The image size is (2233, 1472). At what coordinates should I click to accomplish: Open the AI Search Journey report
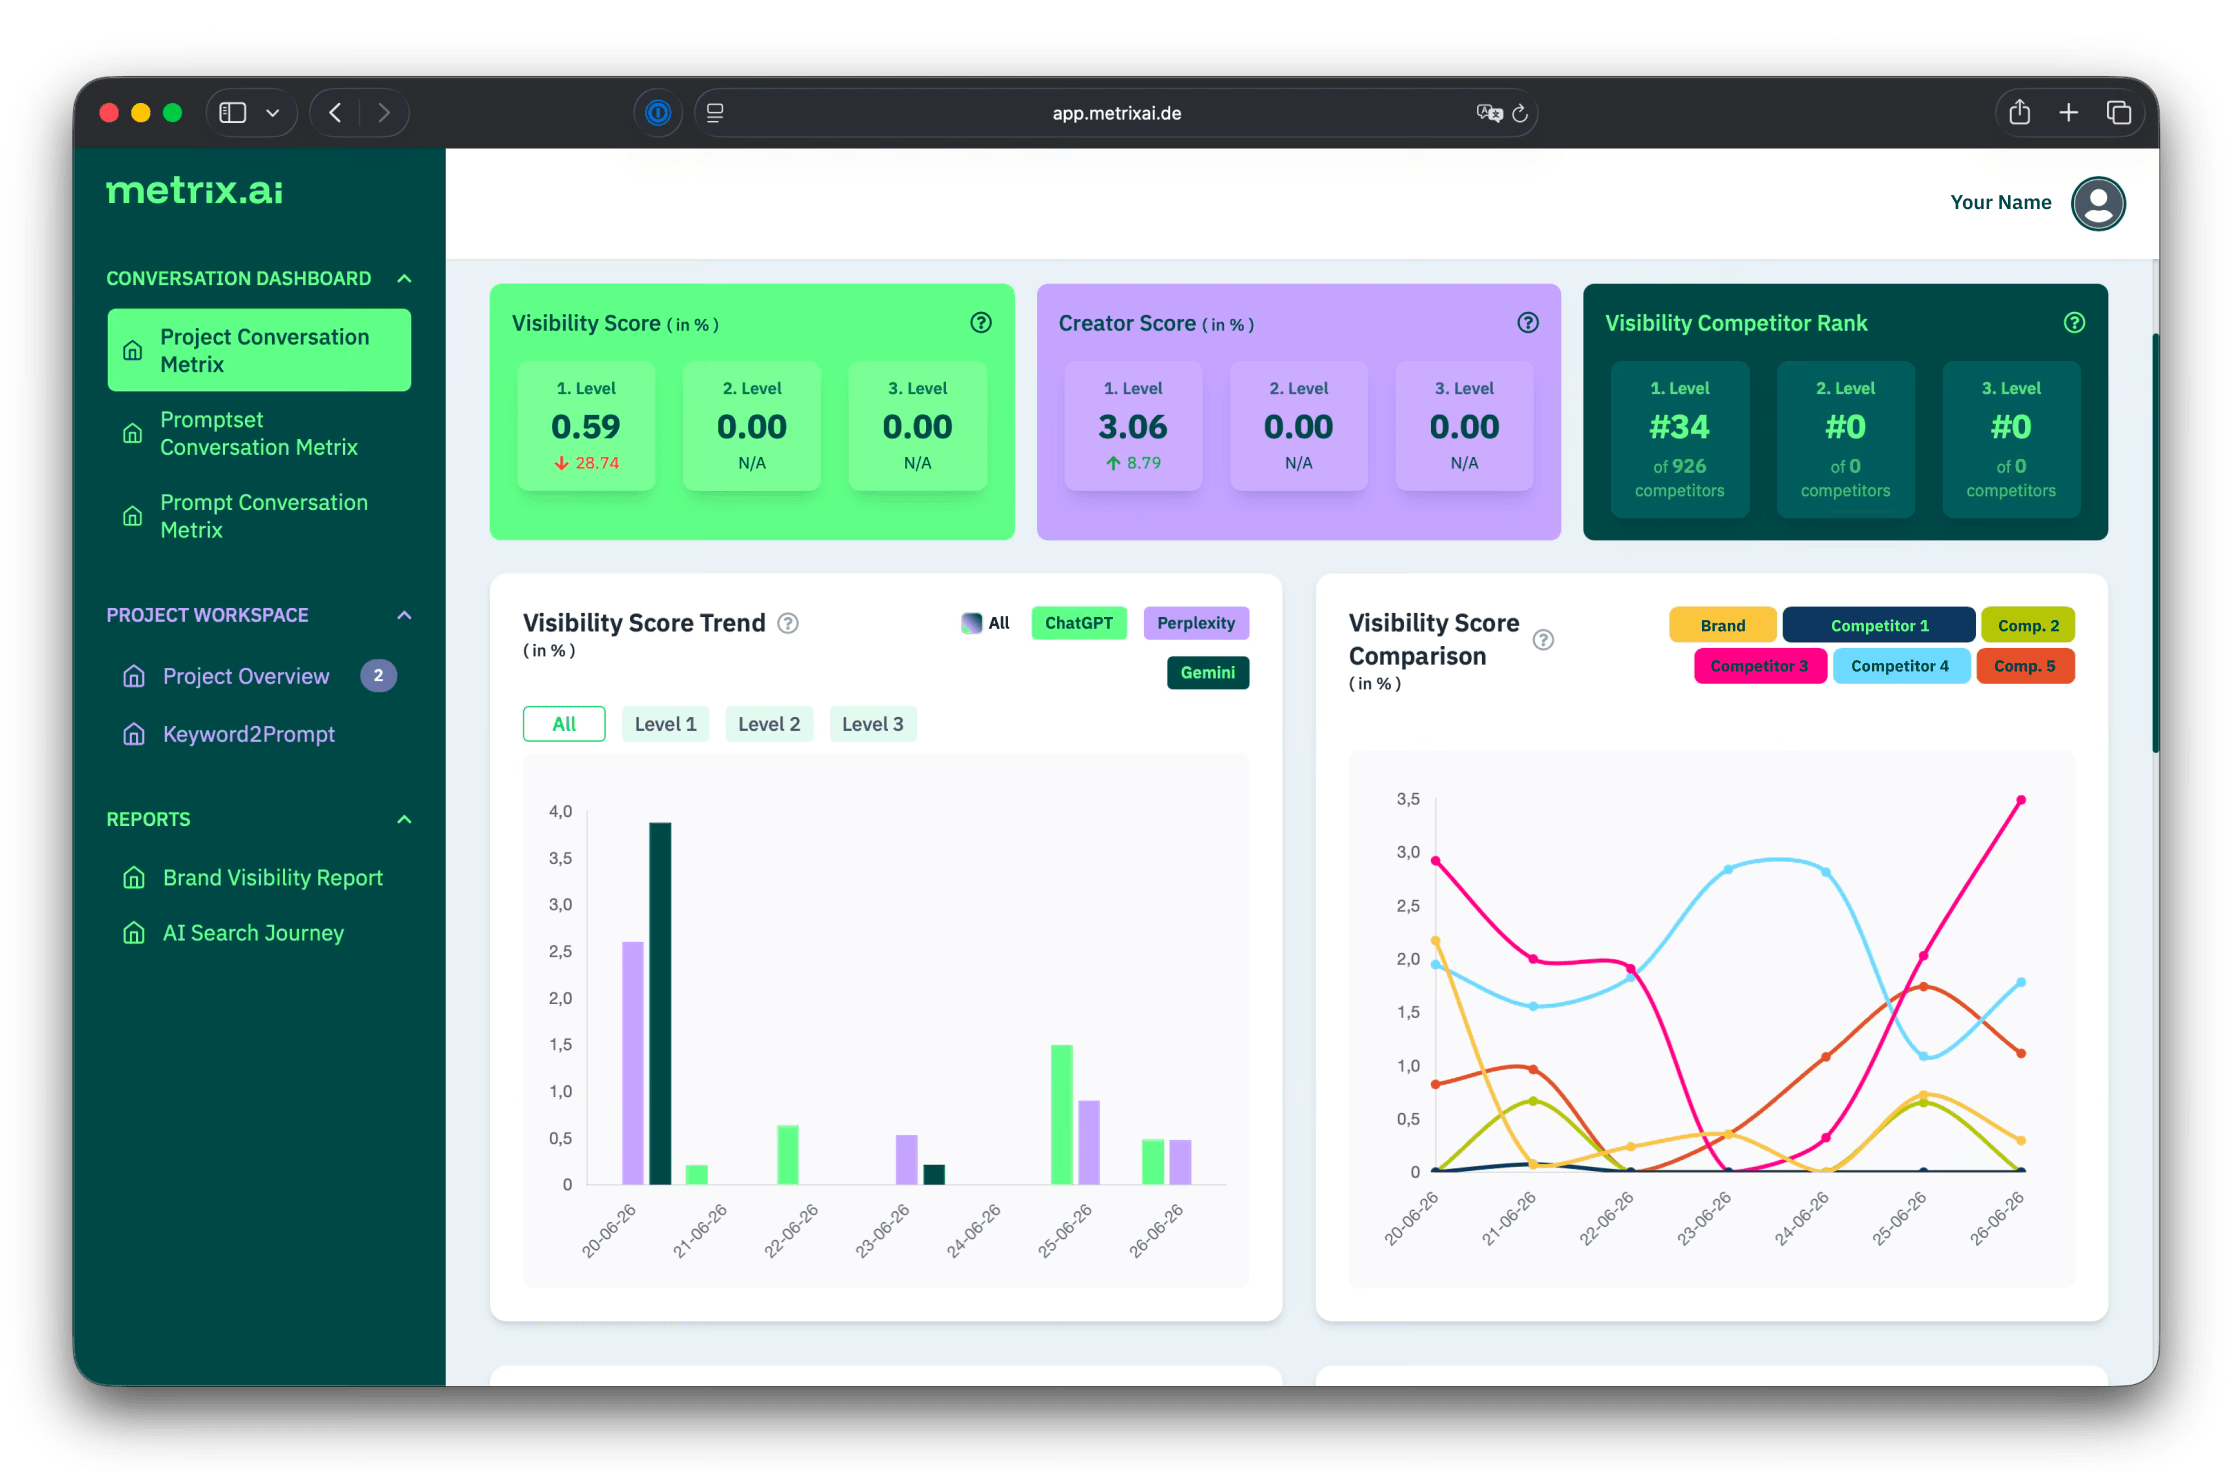click(253, 933)
